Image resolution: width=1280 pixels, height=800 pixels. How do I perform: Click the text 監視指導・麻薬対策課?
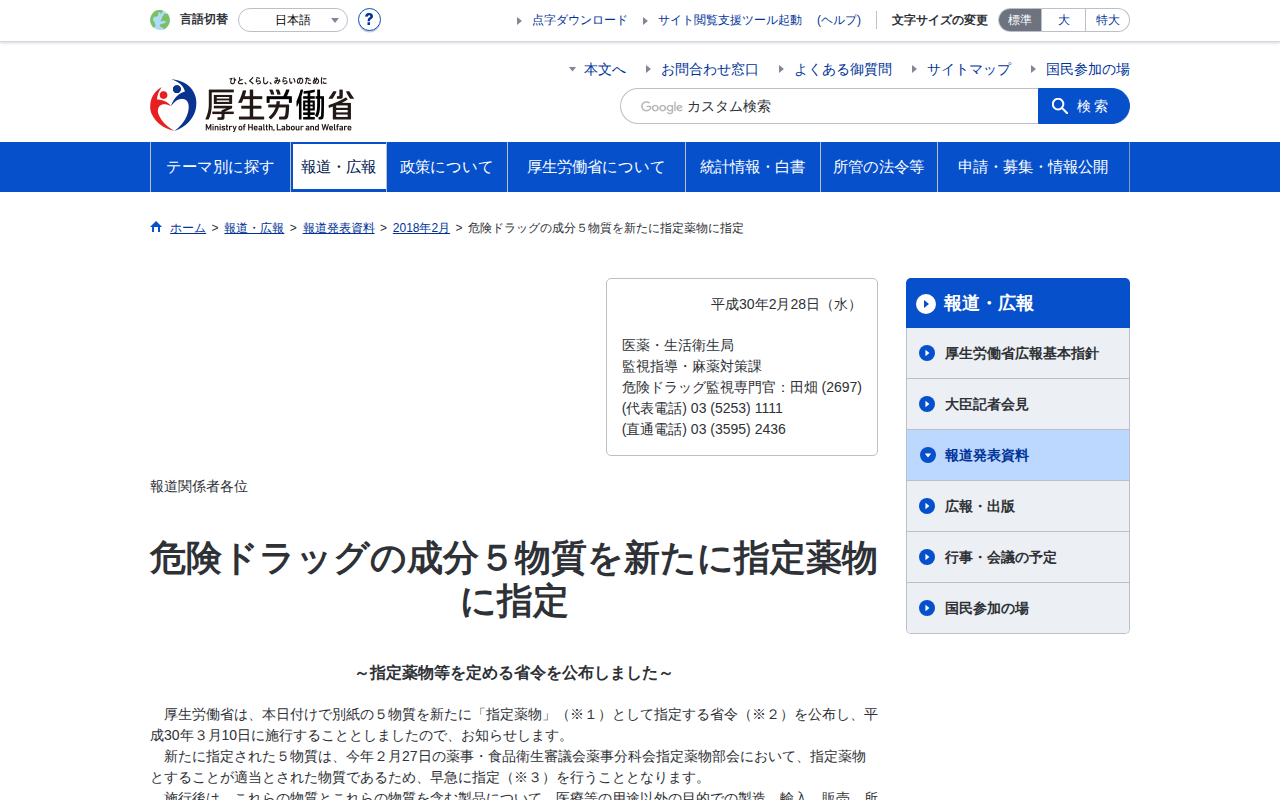coord(692,366)
